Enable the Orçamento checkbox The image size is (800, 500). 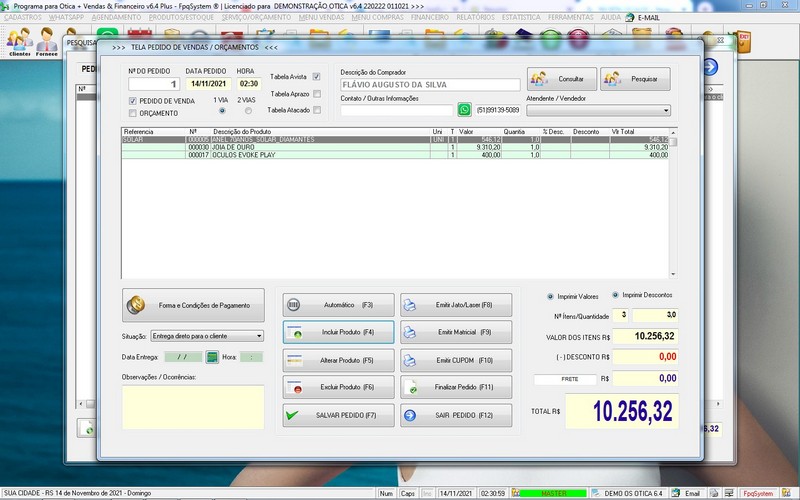click(133, 114)
